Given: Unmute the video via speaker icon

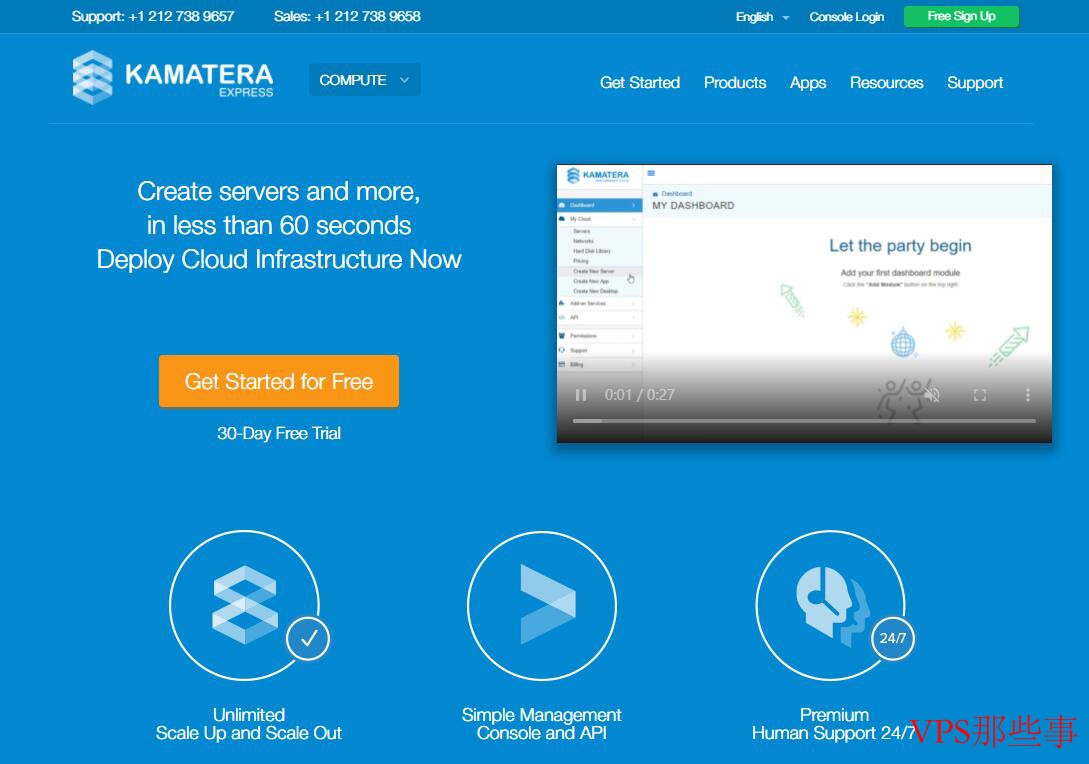Looking at the screenshot, I should (x=931, y=395).
